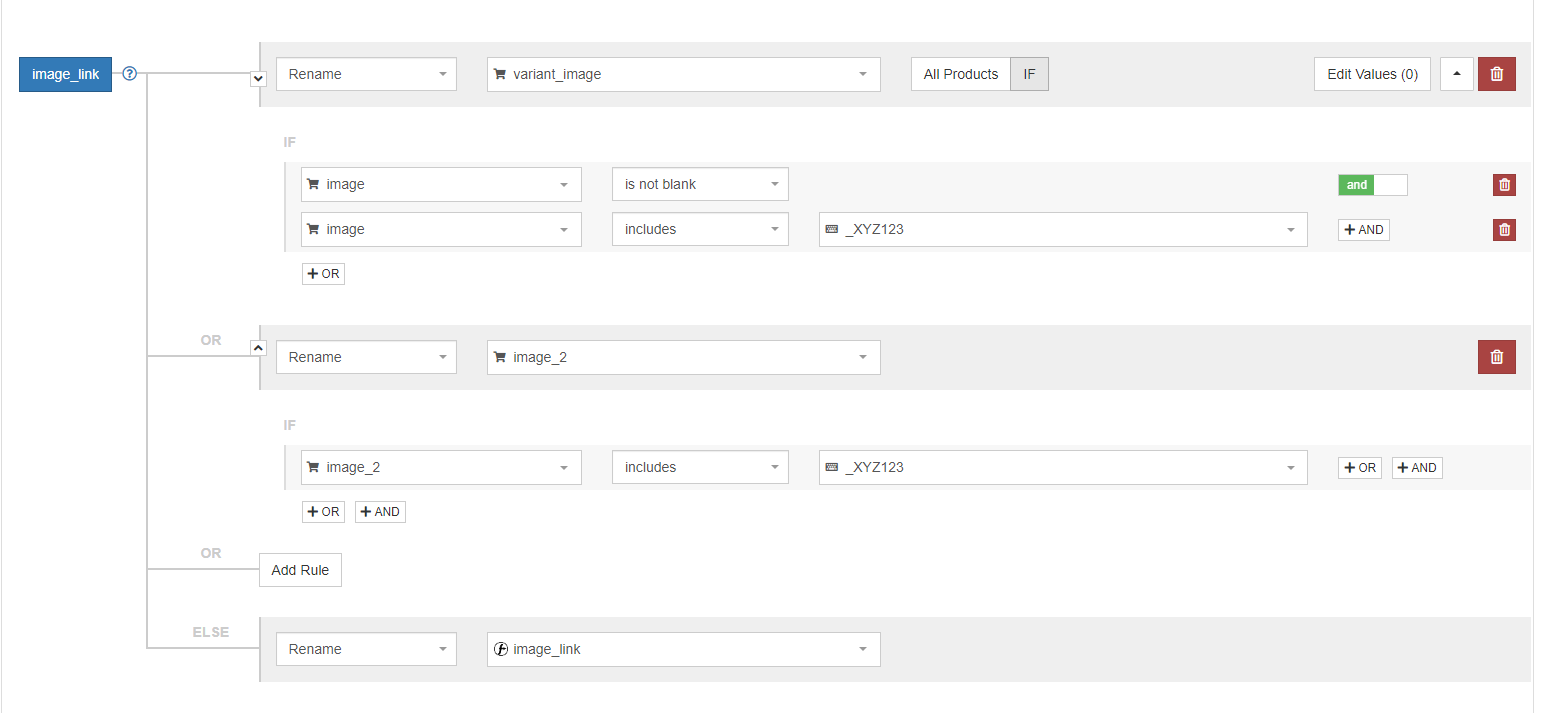Click the move-up arrow next to Edit Values
This screenshot has height=713, width=1544.
[1456, 74]
